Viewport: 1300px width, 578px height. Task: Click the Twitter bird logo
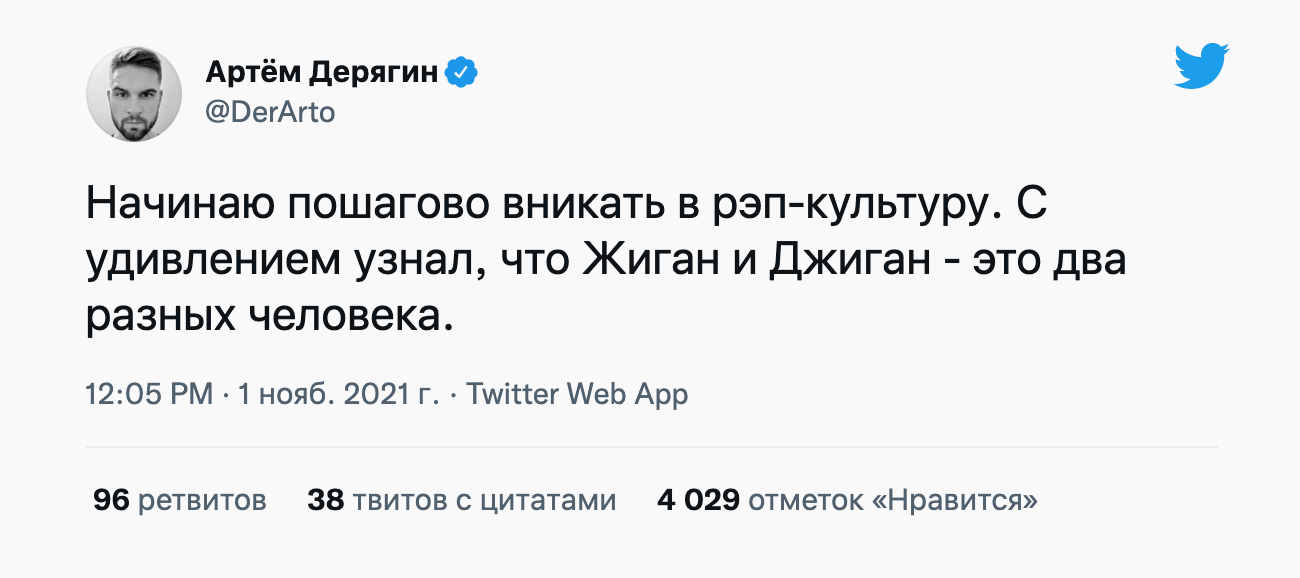(x=1201, y=66)
